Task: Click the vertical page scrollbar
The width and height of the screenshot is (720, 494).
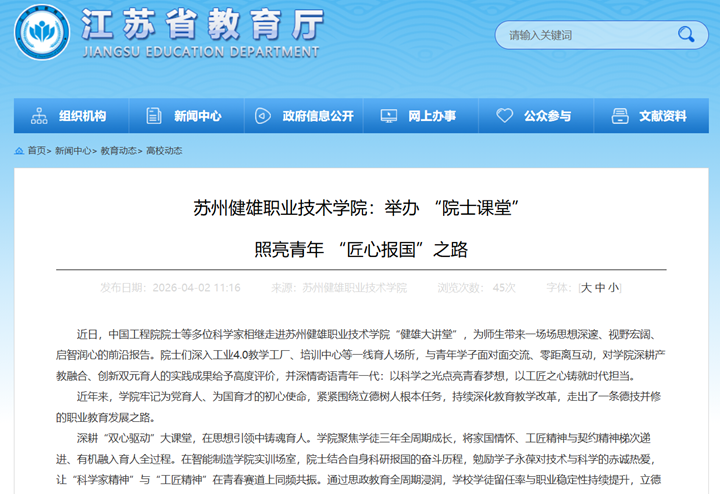Action: (714, 250)
